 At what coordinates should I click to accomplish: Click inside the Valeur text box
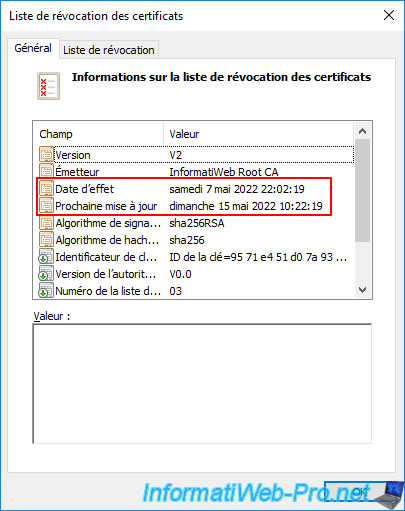[202, 383]
